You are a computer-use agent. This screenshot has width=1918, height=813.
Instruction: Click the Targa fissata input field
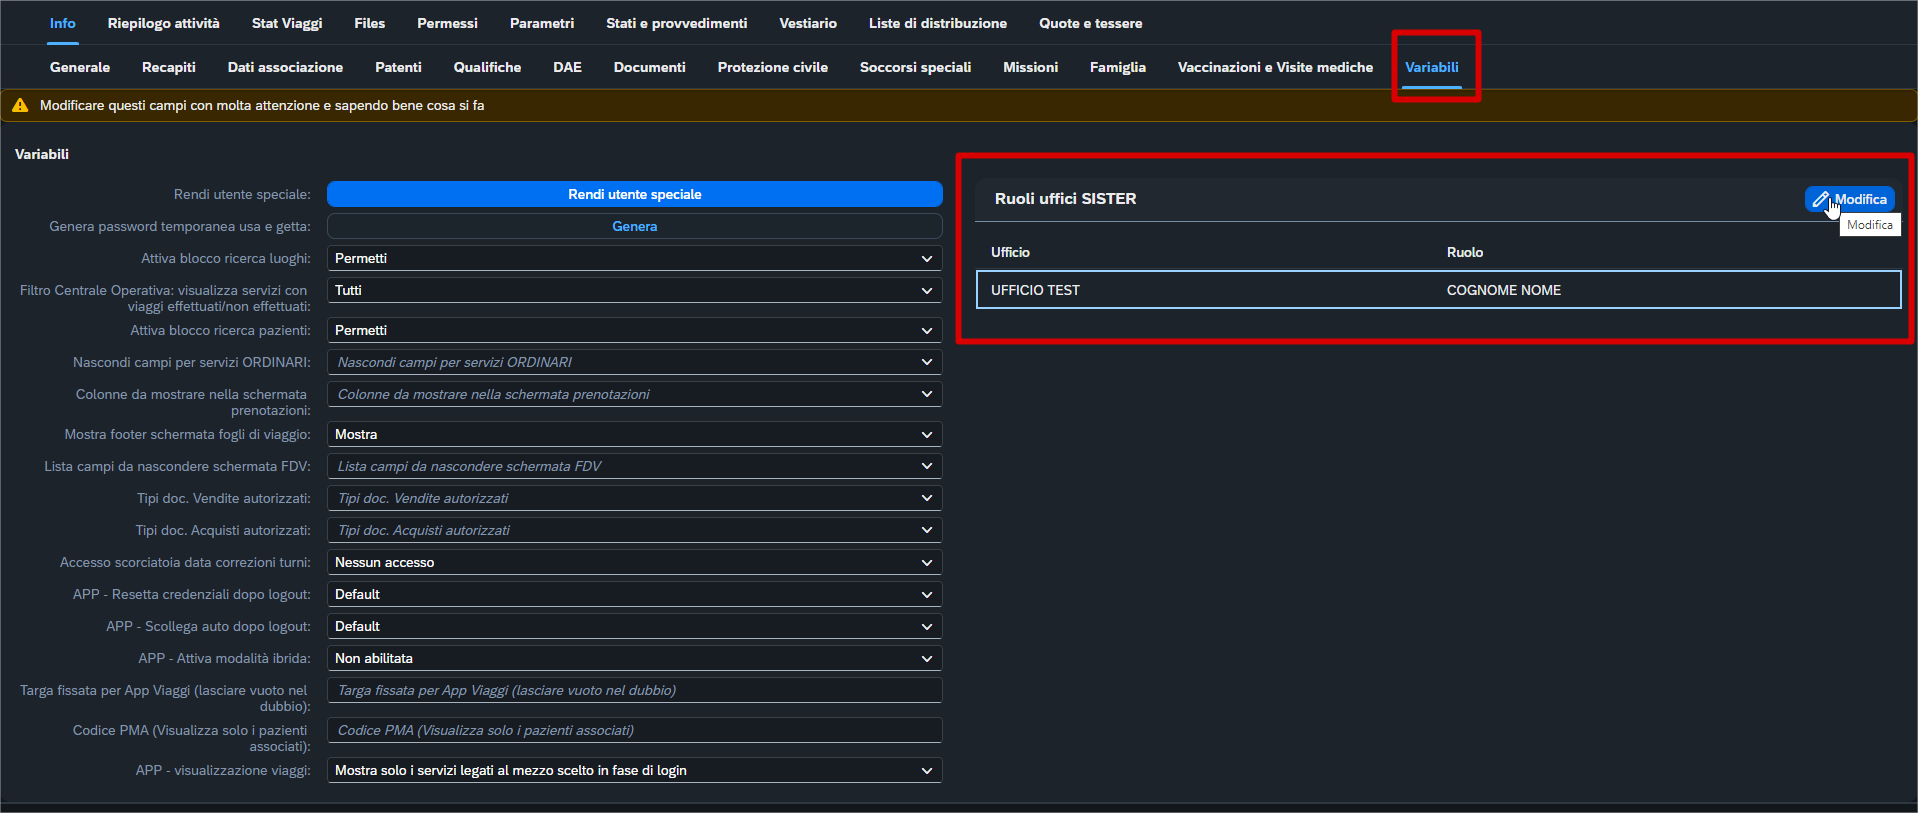click(x=634, y=691)
